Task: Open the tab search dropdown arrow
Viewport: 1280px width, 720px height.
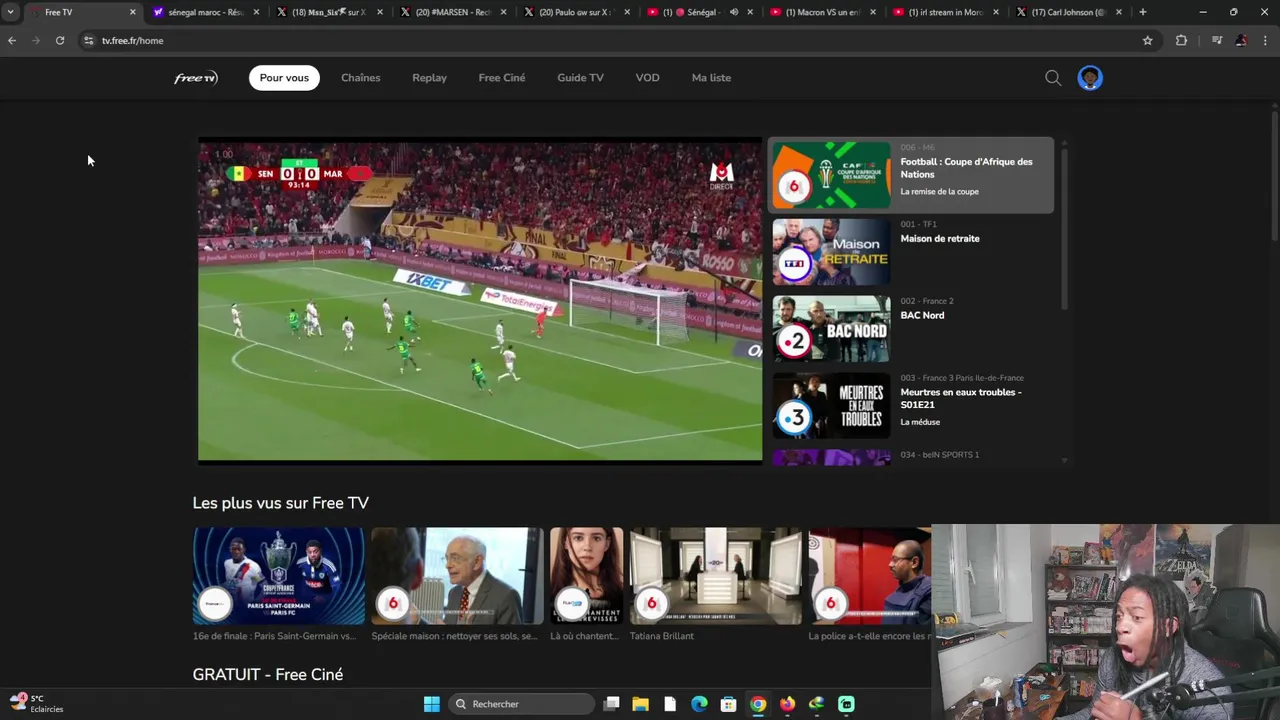Action: (10, 12)
